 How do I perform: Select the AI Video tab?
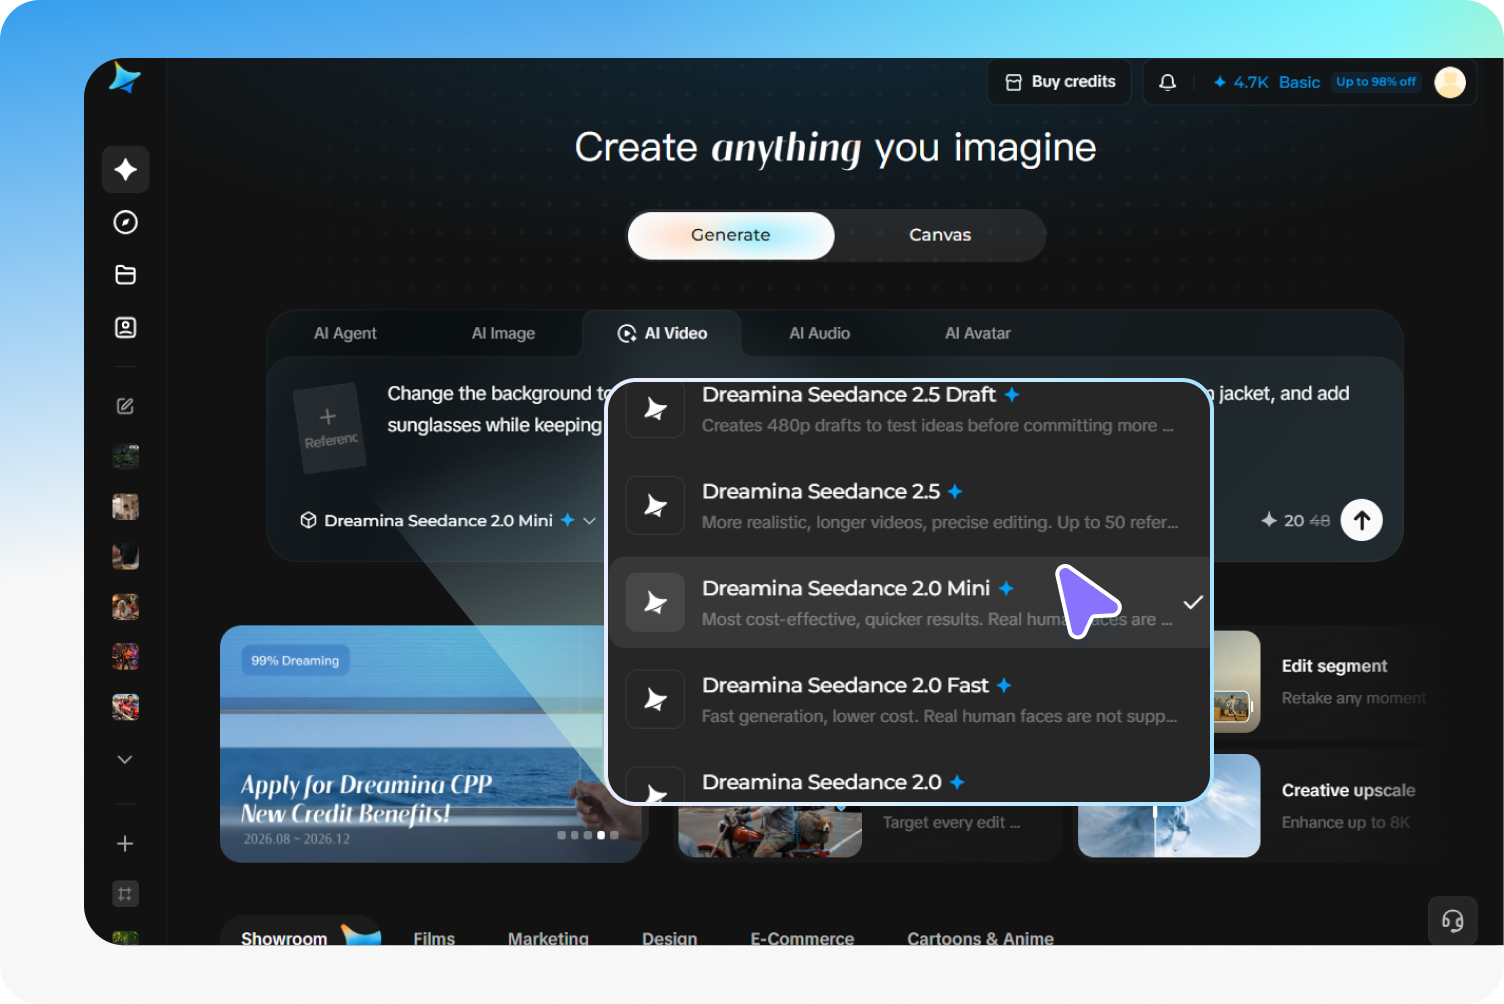(x=662, y=333)
